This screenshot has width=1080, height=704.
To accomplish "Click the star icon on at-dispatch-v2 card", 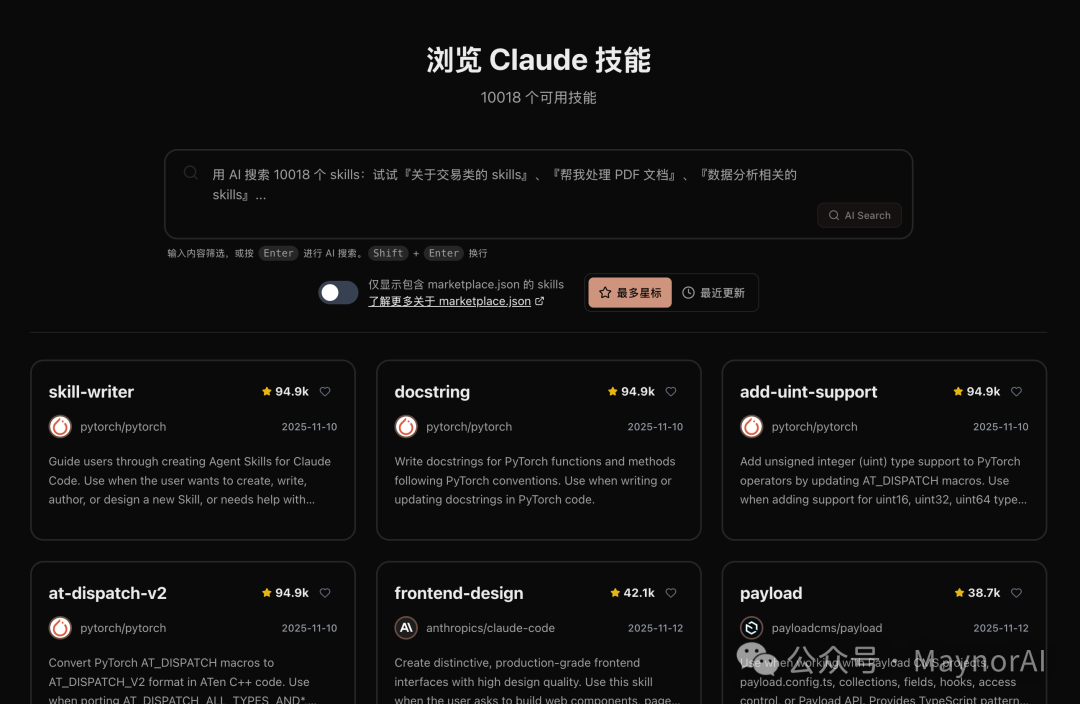I will pos(267,592).
